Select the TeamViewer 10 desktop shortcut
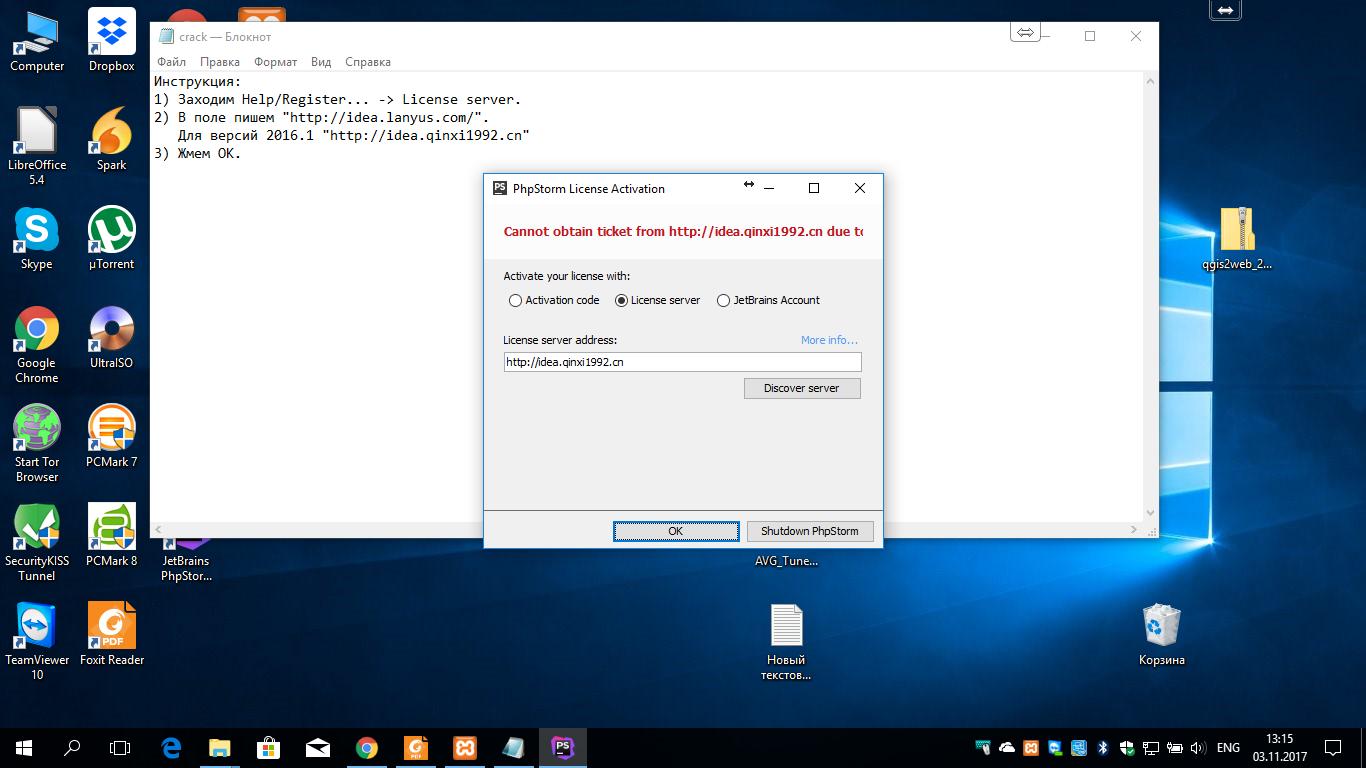 click(x=37, y=642)
